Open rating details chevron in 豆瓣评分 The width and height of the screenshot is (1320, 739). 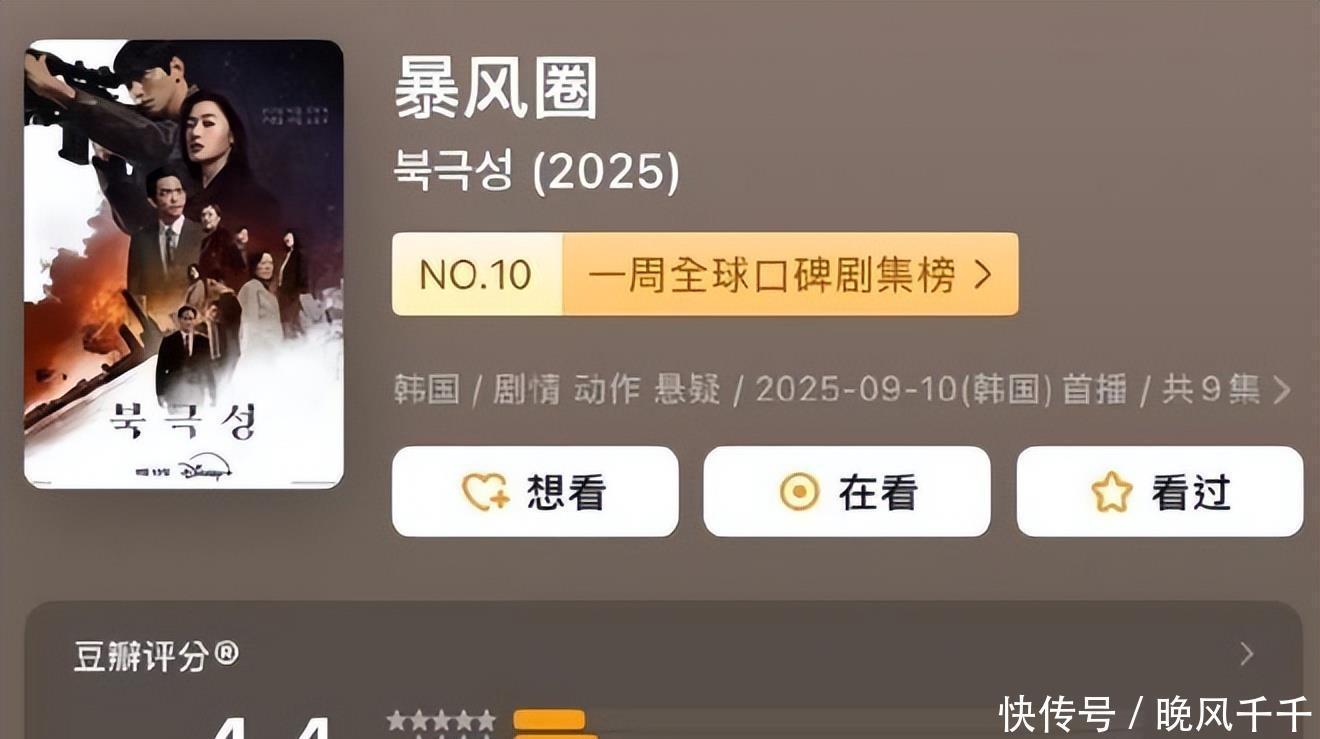tap(1246, 654)
